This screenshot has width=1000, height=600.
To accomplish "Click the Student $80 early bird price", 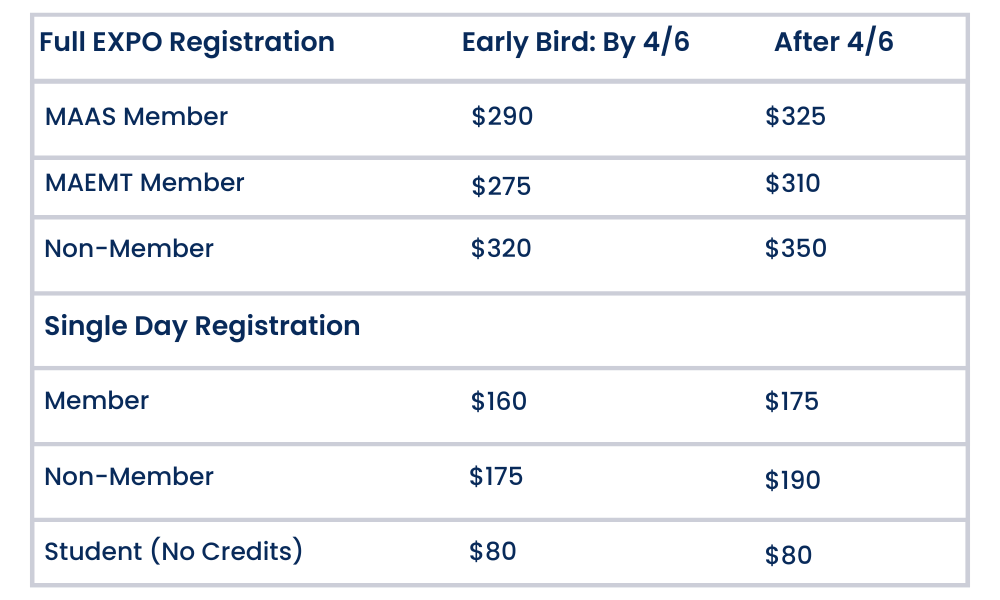I will pyautogui.click(x=493, y=552).
